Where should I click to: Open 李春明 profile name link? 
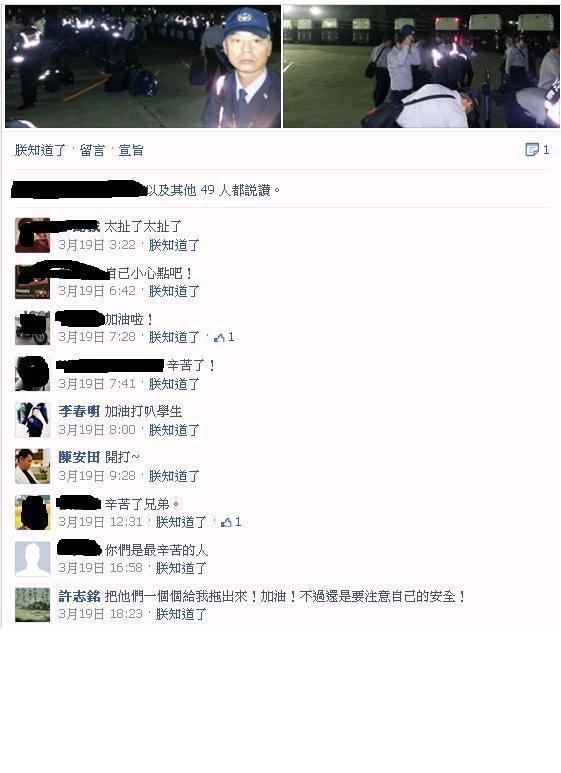[x=79, y=411]
